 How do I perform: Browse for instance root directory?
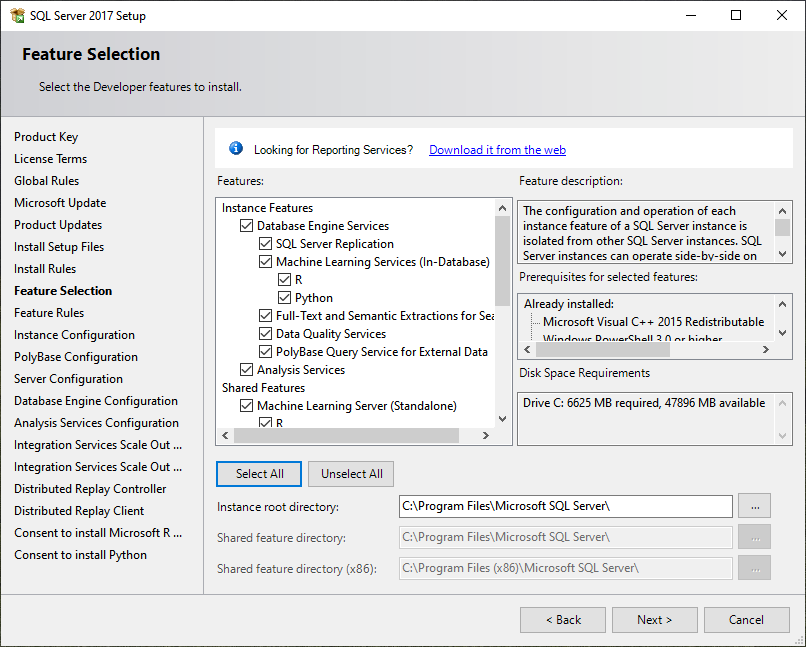pyautogui.click(x=754, y=506)
